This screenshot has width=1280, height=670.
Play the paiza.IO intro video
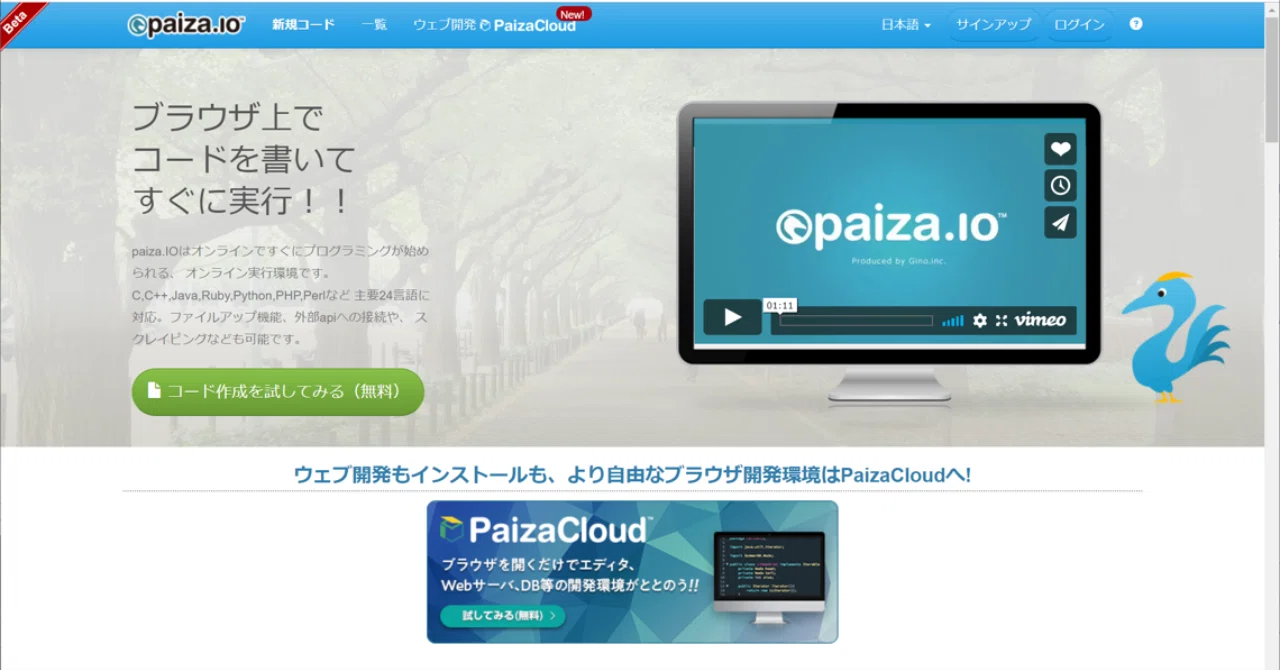tap(732, 318)
